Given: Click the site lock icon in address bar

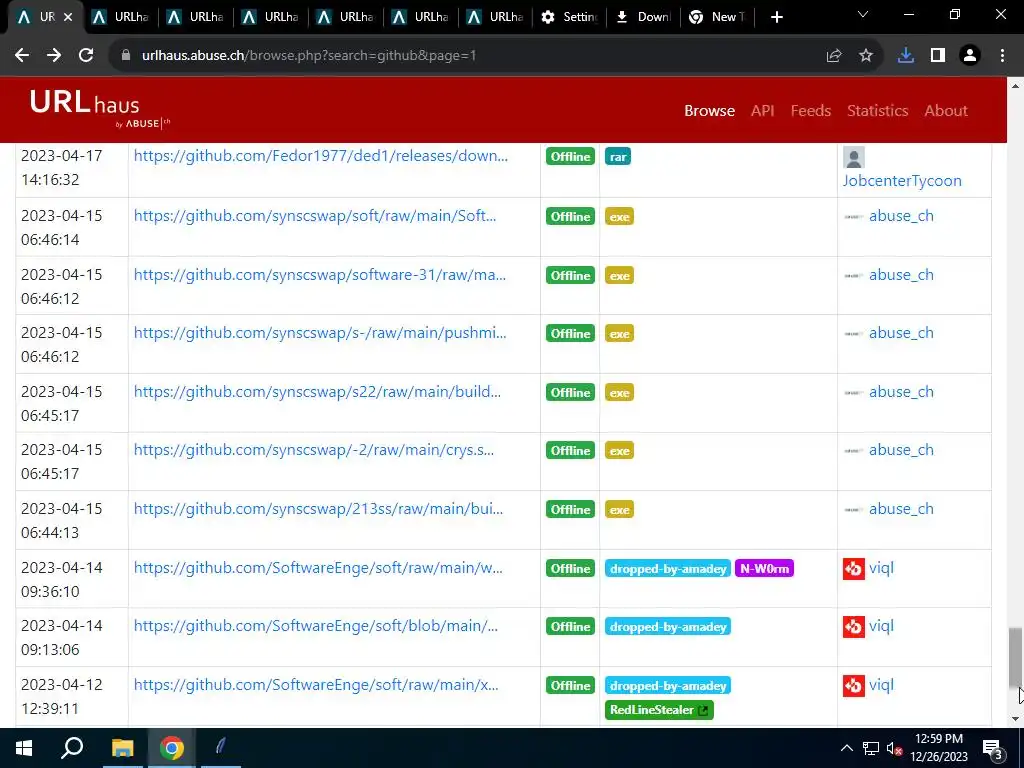Looking at the screenshot, I should (x=126, y=56).
